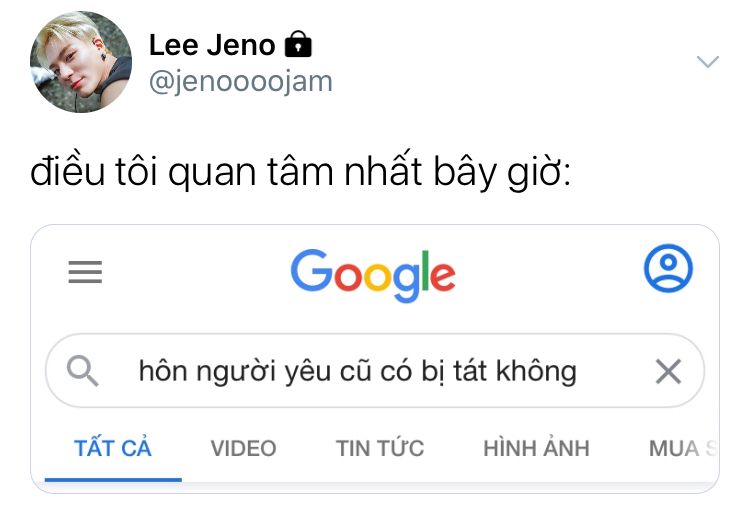
Task: Tap the Google account profile icon
Action: point(668,268)
